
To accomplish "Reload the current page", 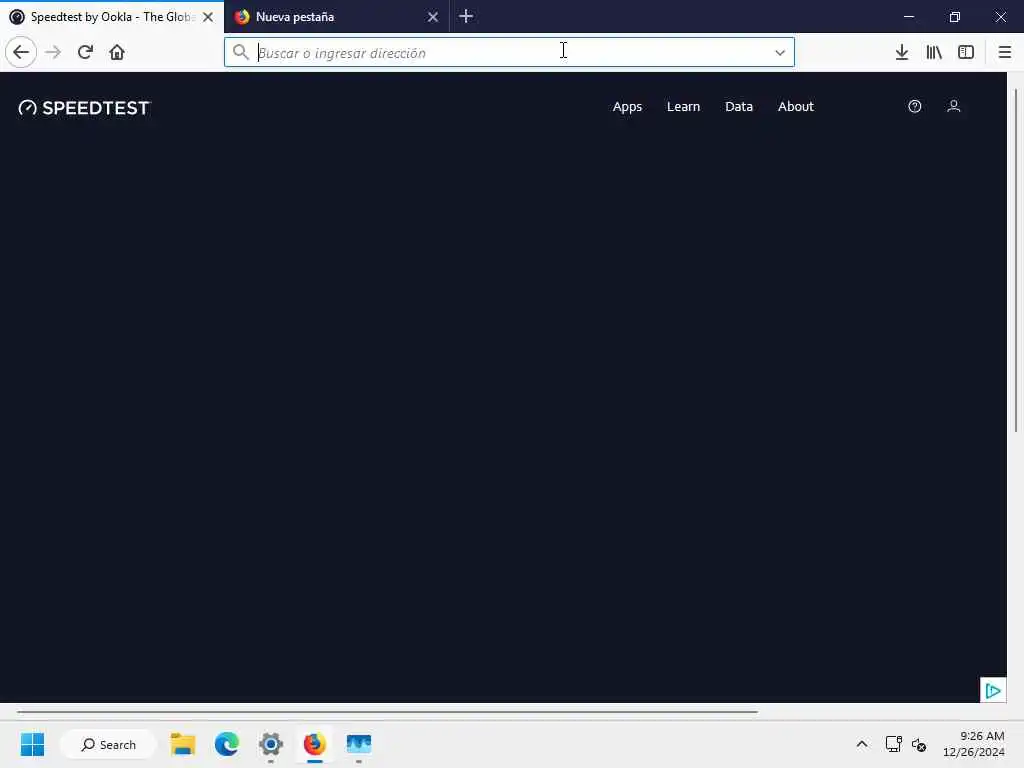I will point(85,52).
